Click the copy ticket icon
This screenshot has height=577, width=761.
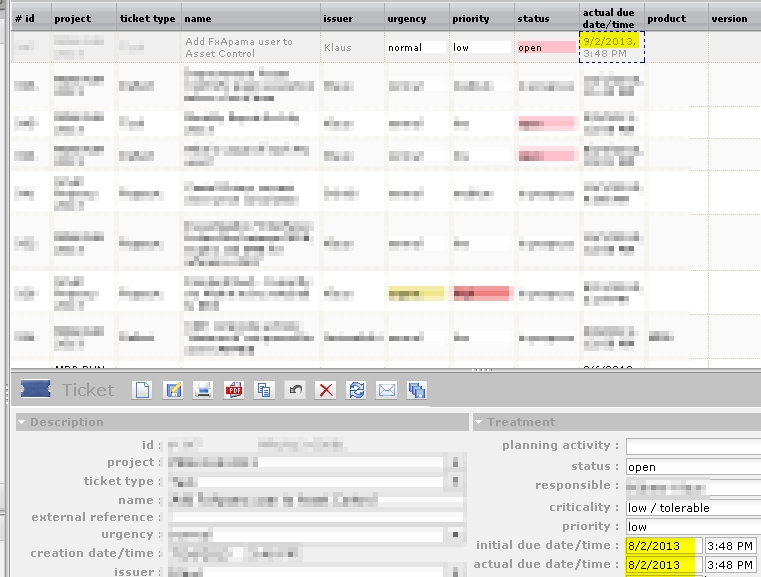pos(264,390)
